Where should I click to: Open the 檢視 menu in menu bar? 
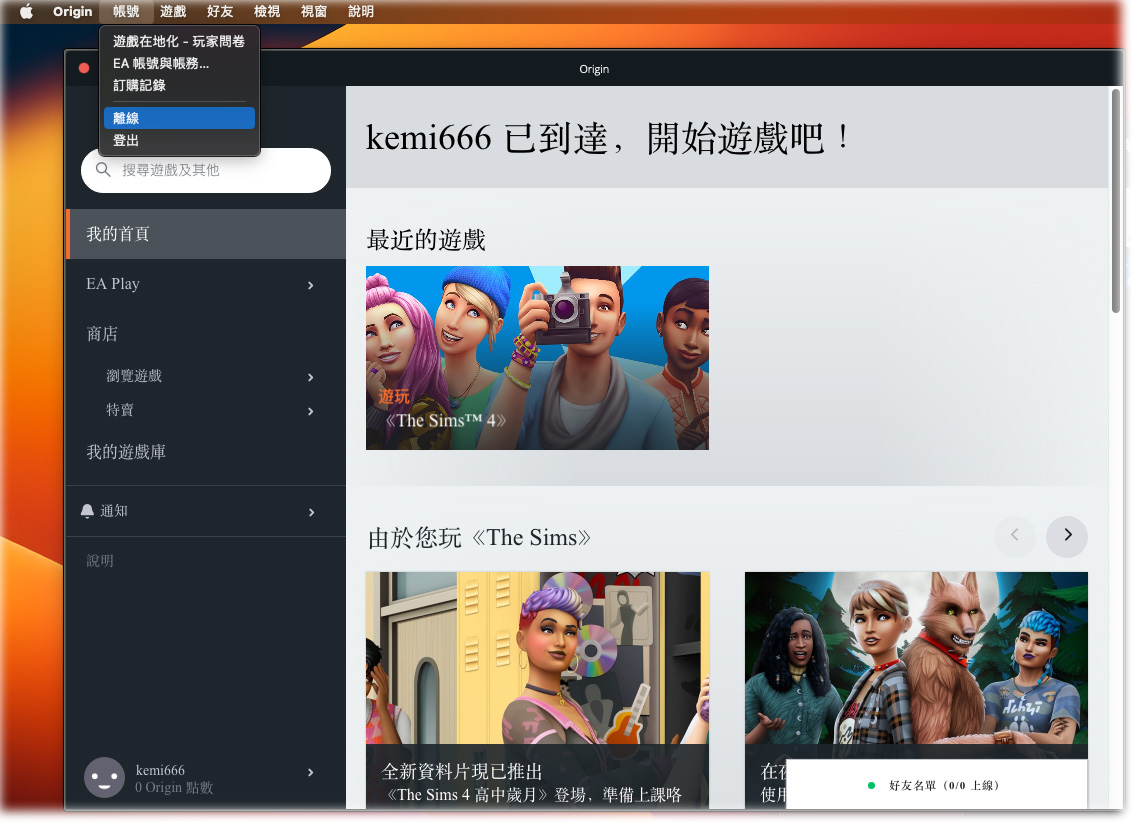tap(267, 12)
